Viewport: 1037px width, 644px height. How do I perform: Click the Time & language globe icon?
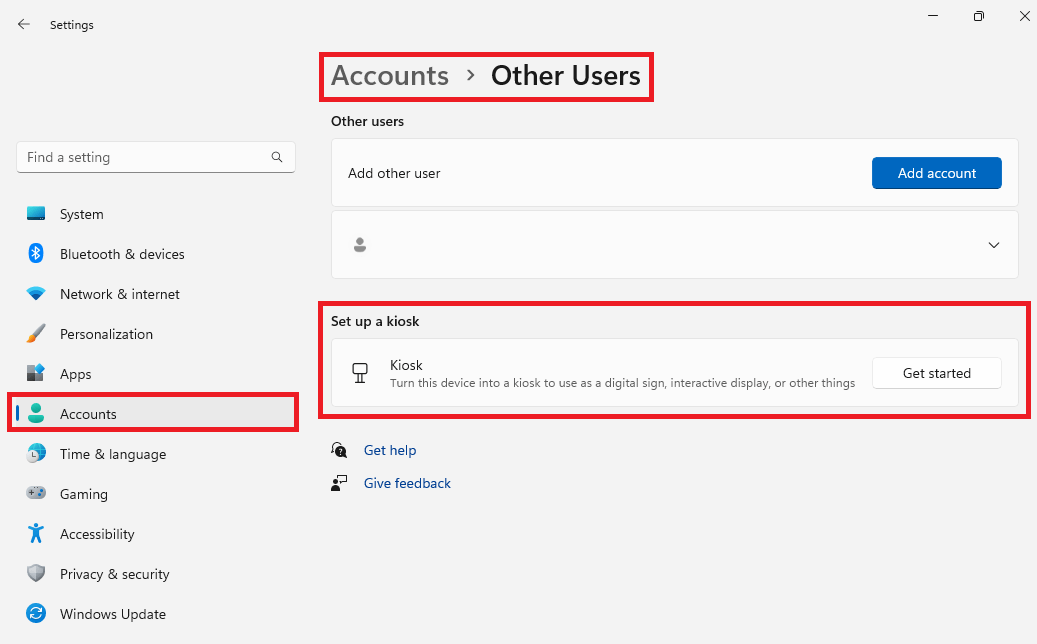(36, 453)
